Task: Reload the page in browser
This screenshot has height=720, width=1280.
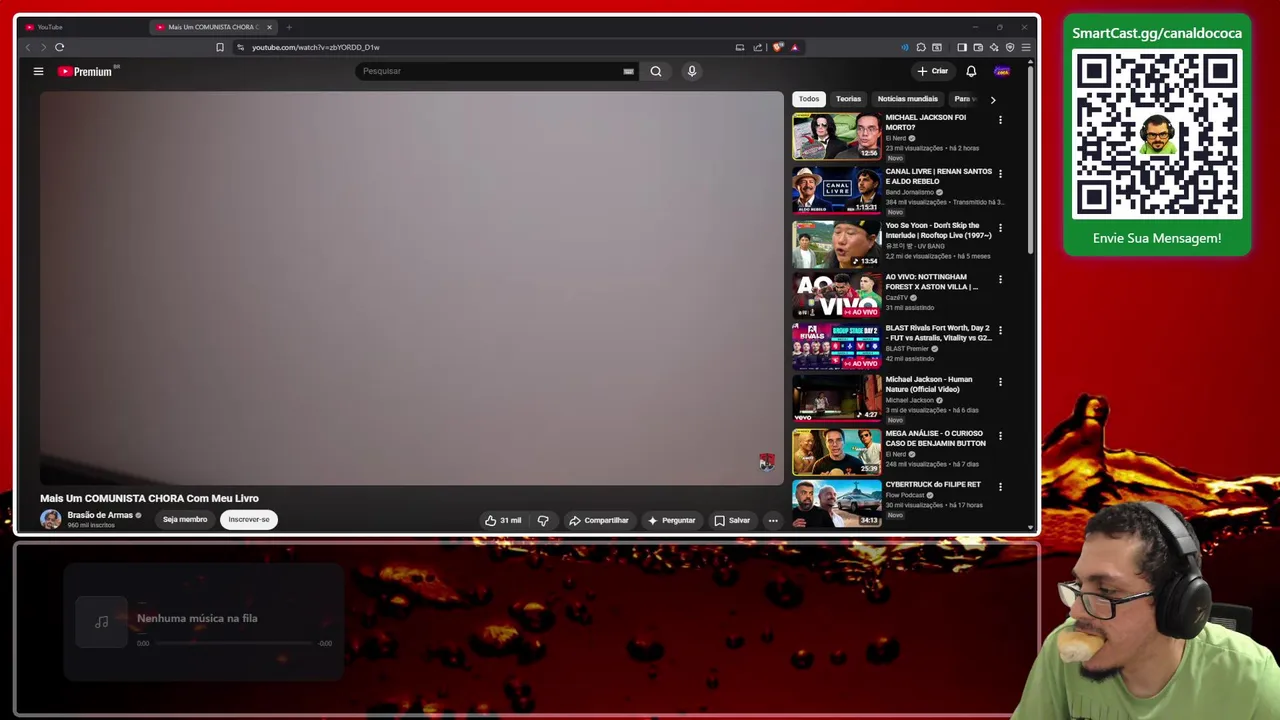Action: click(59, 47)
